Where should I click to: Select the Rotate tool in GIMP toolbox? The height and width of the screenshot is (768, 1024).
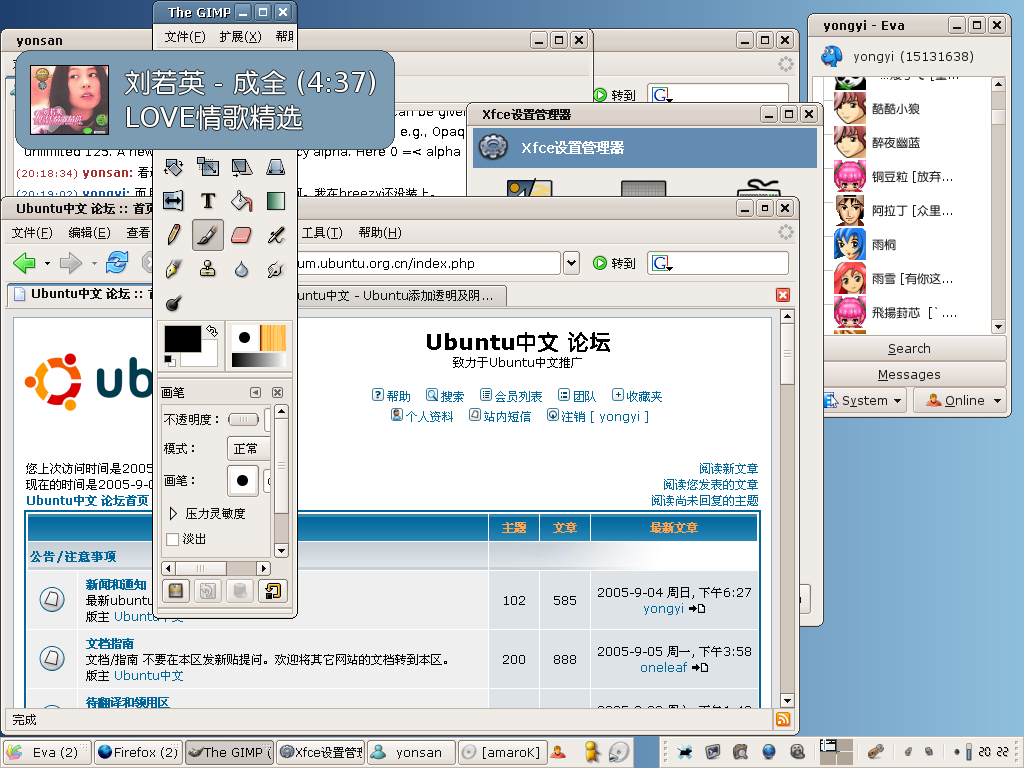point(174,167)
